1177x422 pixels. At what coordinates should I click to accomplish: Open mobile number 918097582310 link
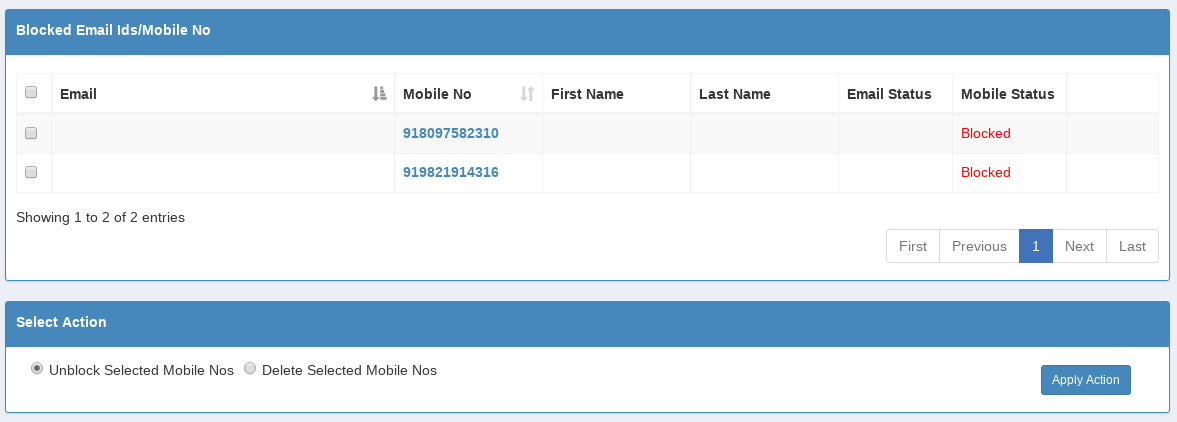tap(450, 133)
